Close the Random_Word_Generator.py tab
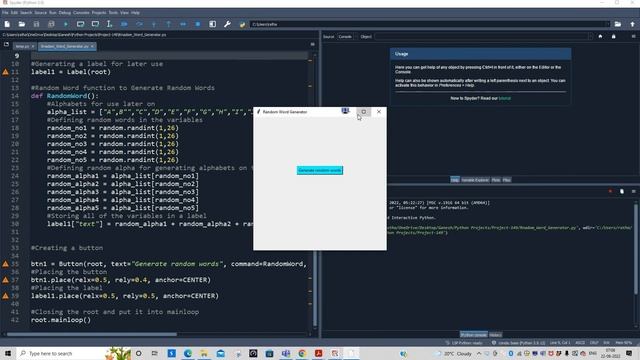 click(92, 46)
